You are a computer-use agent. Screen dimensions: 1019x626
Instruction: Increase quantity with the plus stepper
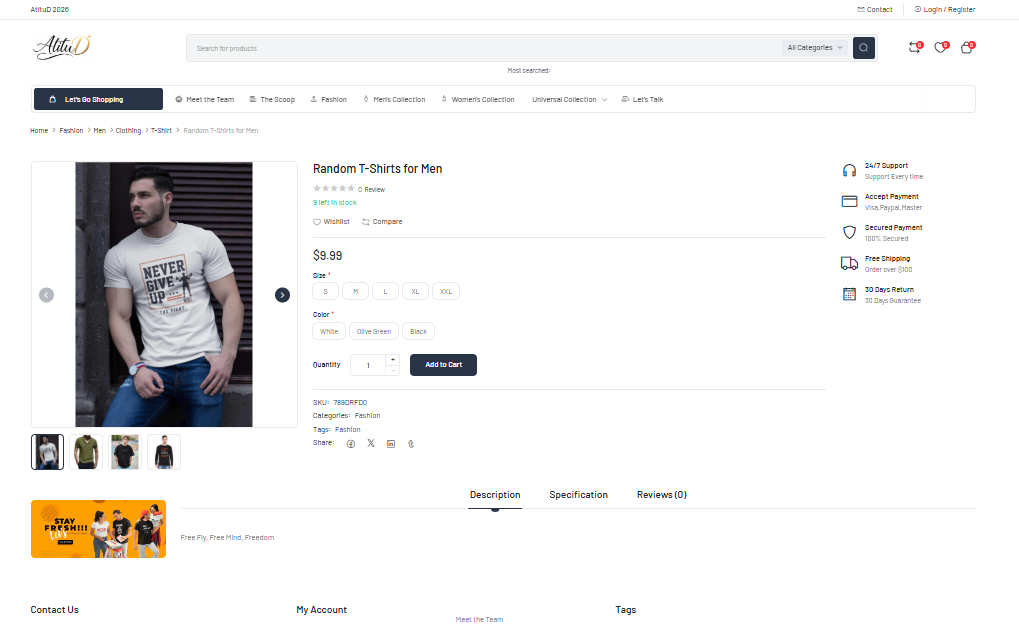tap(393, 359)
